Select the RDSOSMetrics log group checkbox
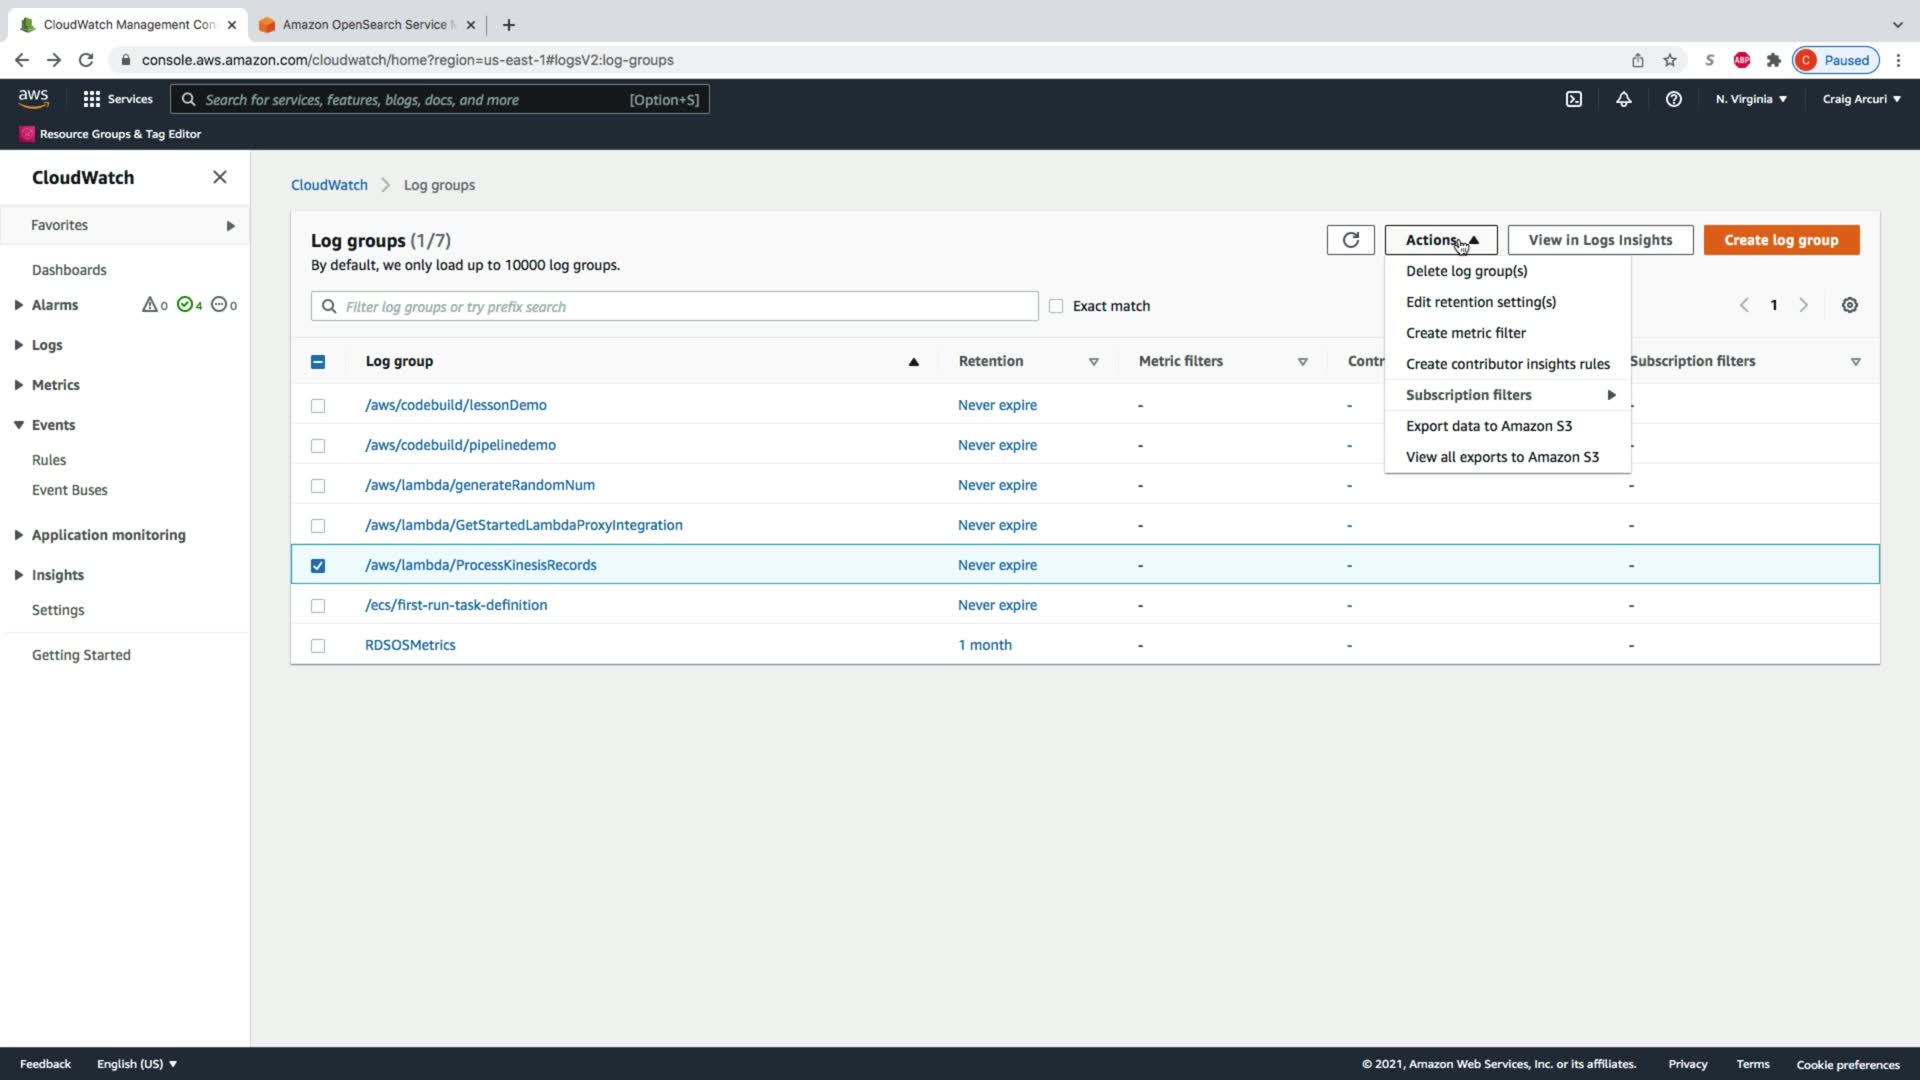The width and height of the screenshot is (1920, 1080). point(318,646)
